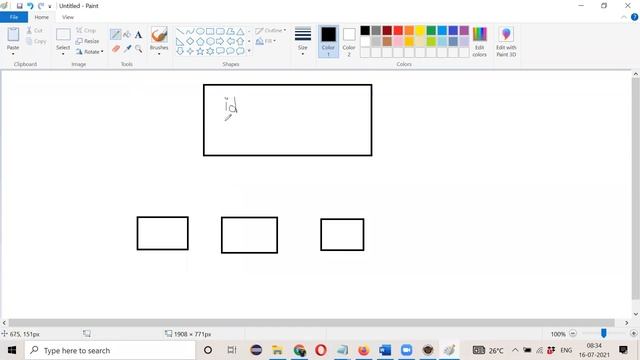The width and height of the screenshot is (640, 360).
Task: Choose the Rounded rectangle shape
Action: (x=220, y=31)
